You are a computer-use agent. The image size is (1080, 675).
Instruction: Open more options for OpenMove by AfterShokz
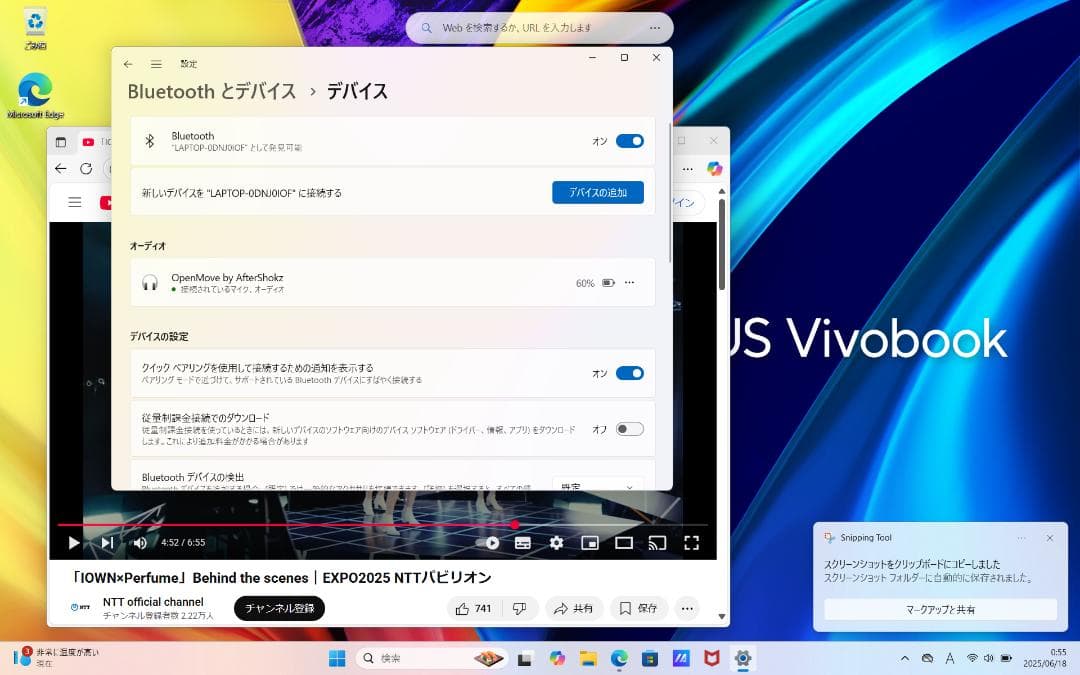tap(629, 283)
